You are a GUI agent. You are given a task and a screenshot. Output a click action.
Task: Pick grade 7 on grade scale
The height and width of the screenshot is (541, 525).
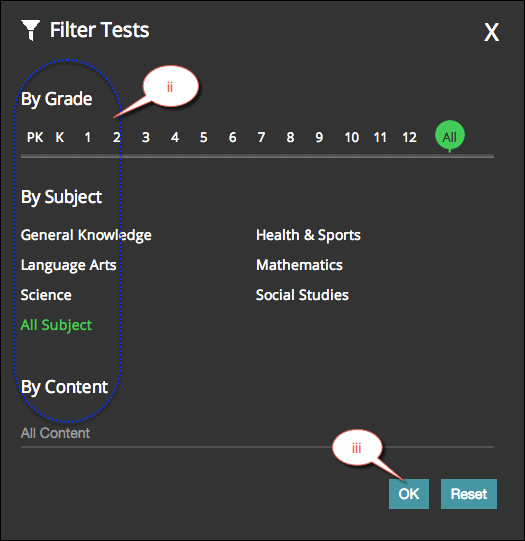(x=261, y=137)
